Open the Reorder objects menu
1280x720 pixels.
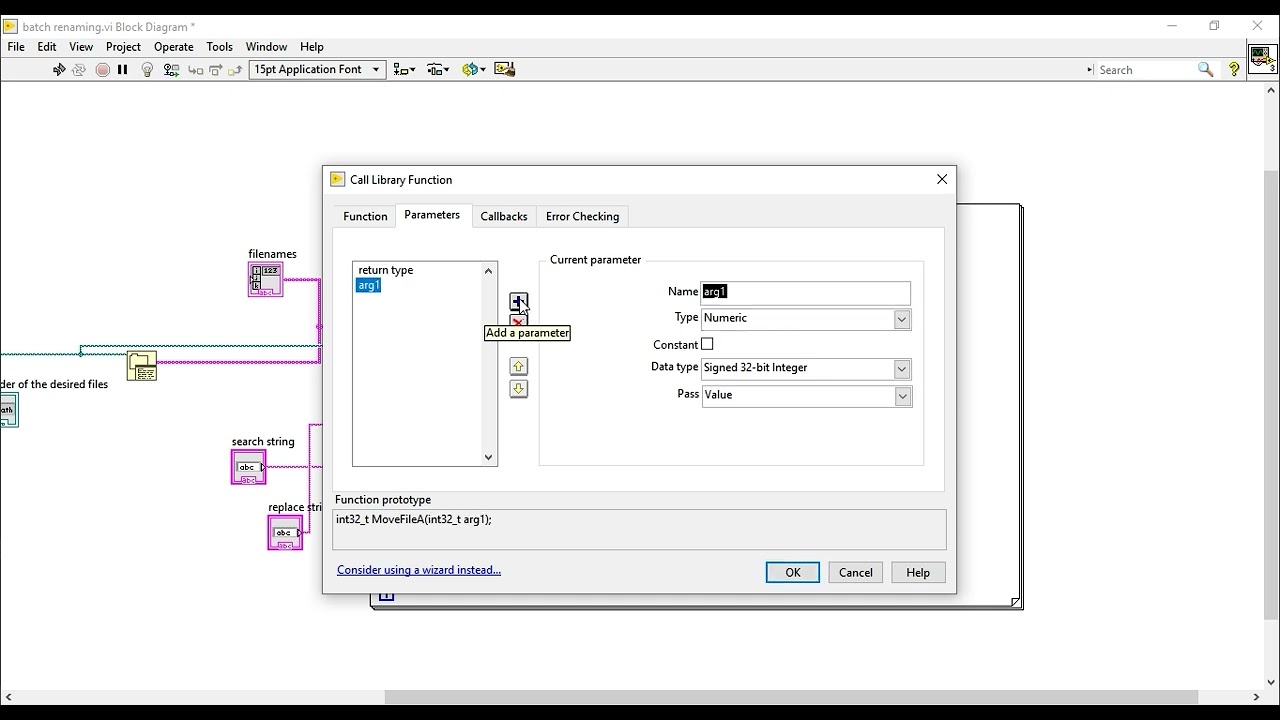coord(473,70)
